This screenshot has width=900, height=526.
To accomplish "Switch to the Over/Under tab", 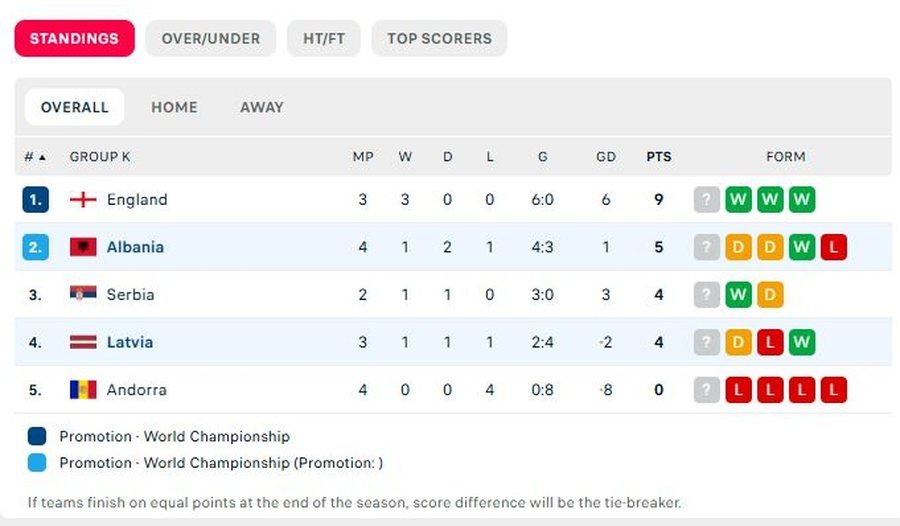I will pos(211,38).
